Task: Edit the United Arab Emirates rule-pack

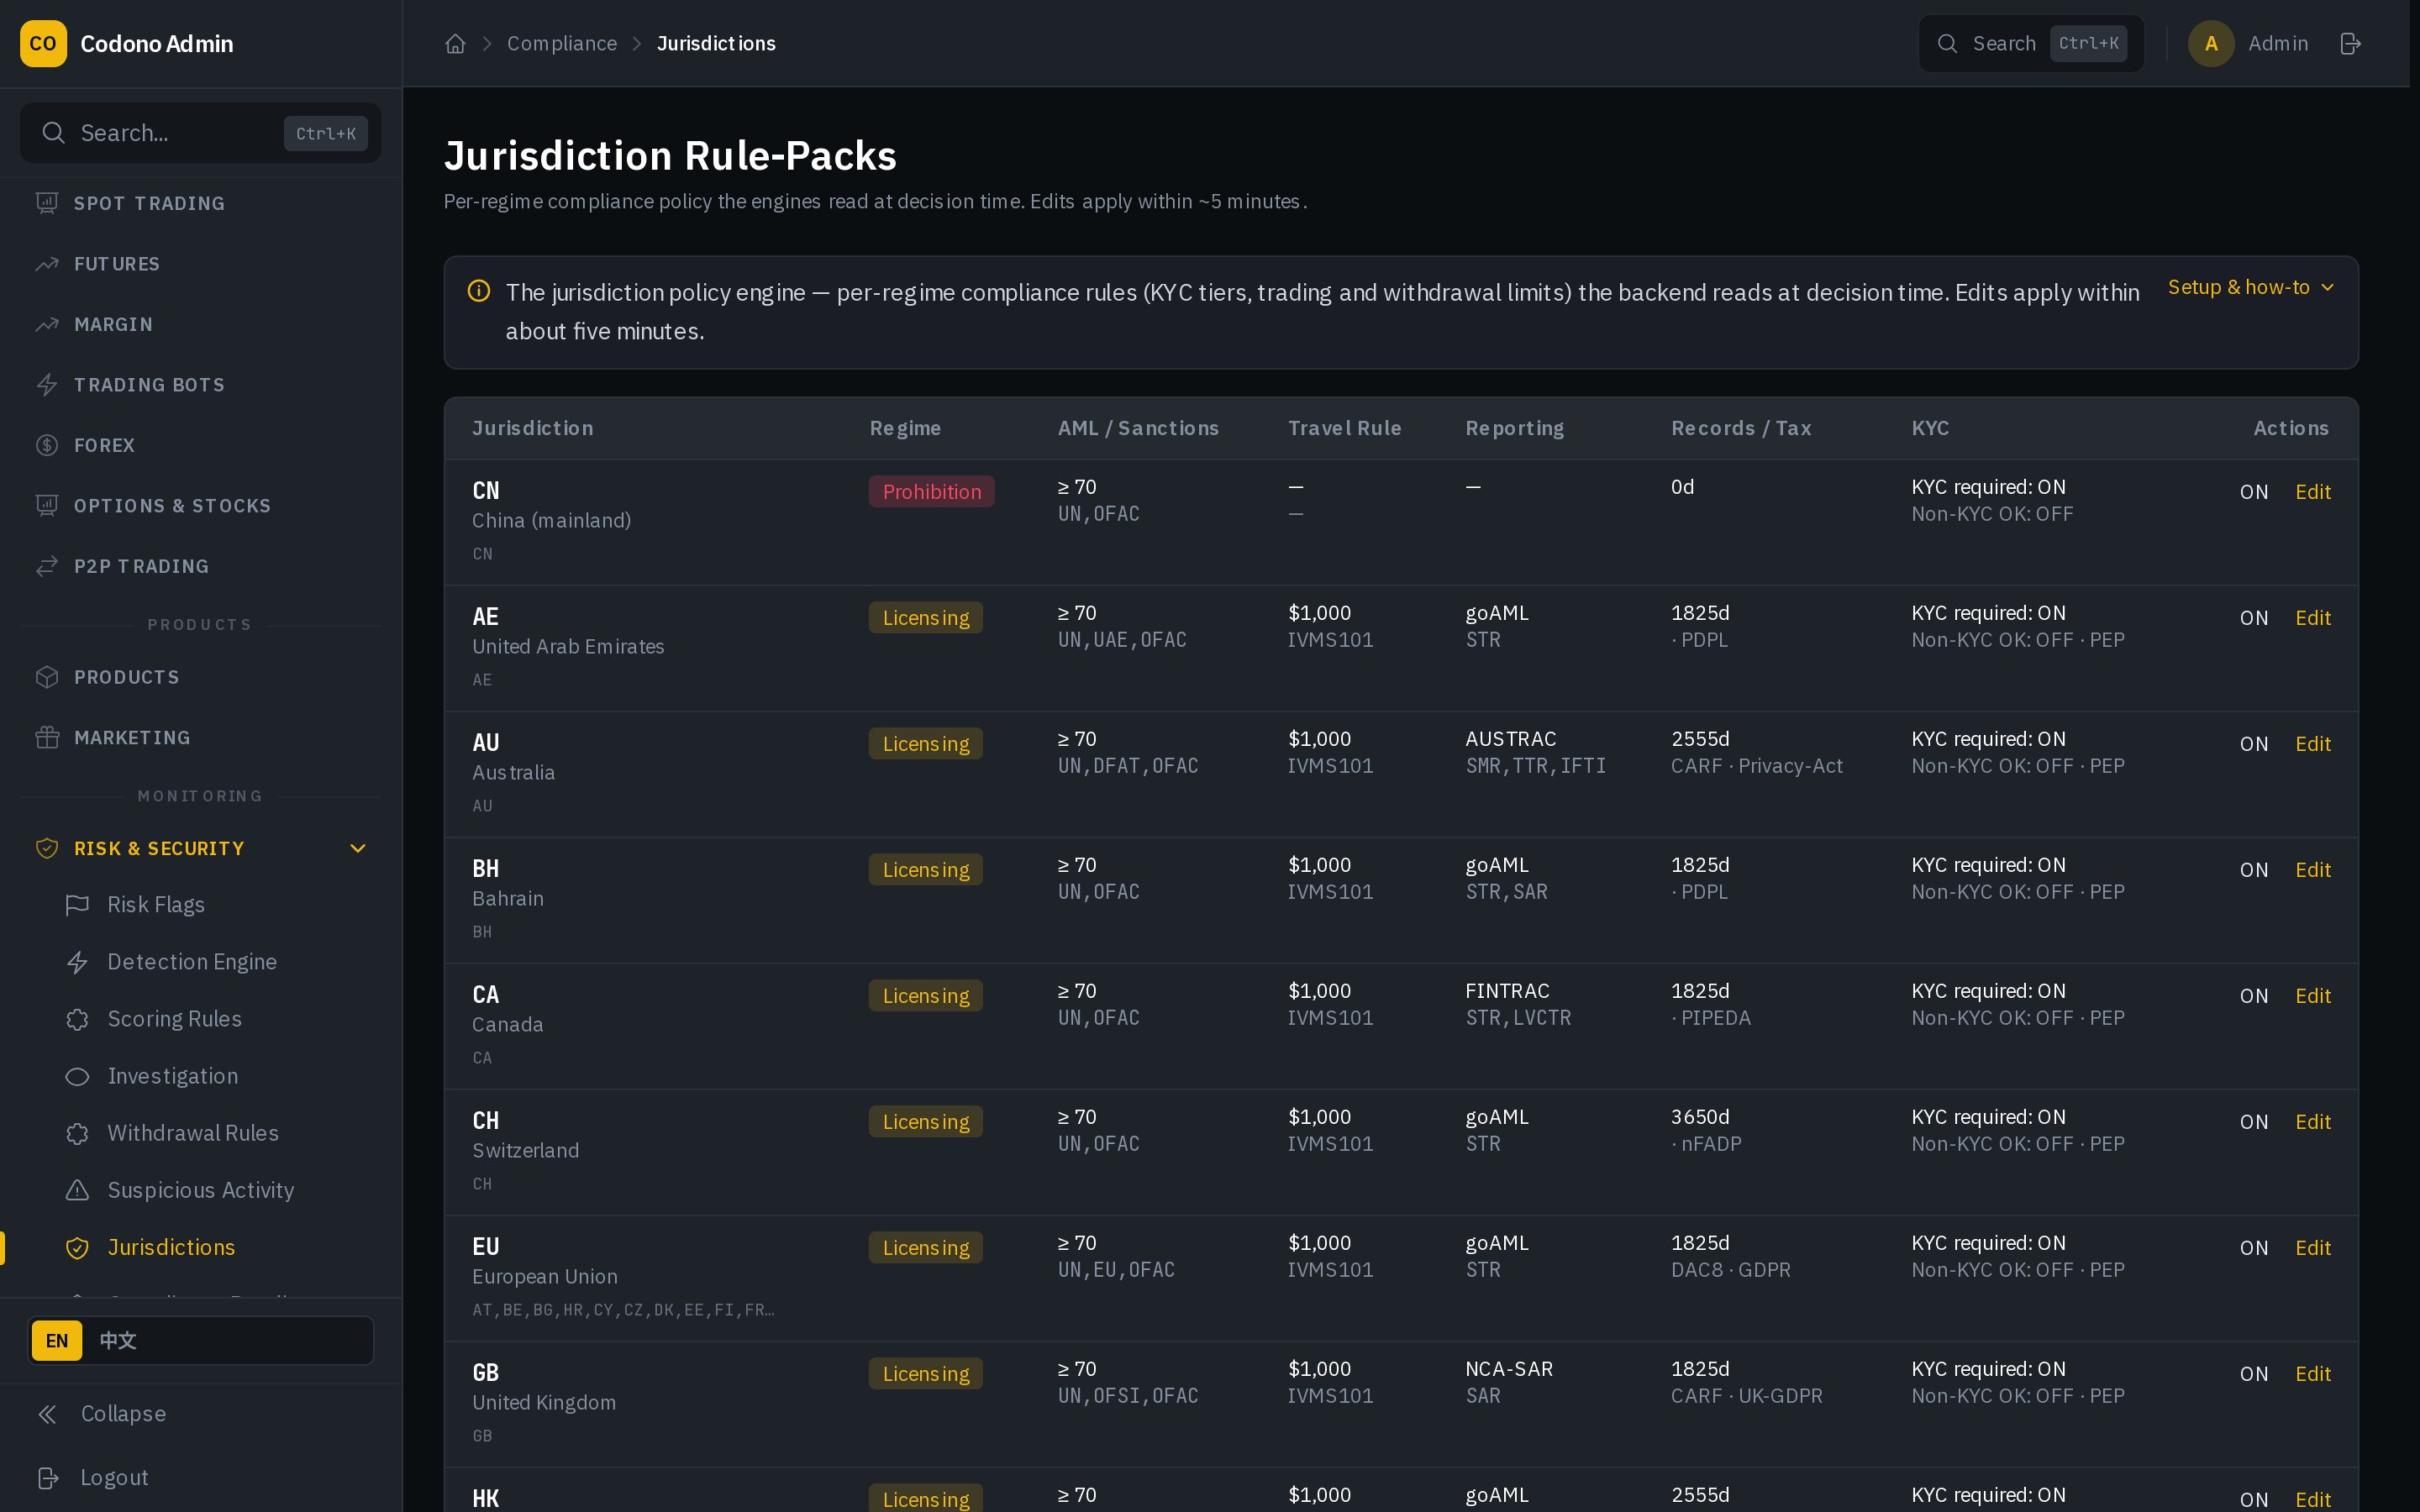Action: 2312,618
